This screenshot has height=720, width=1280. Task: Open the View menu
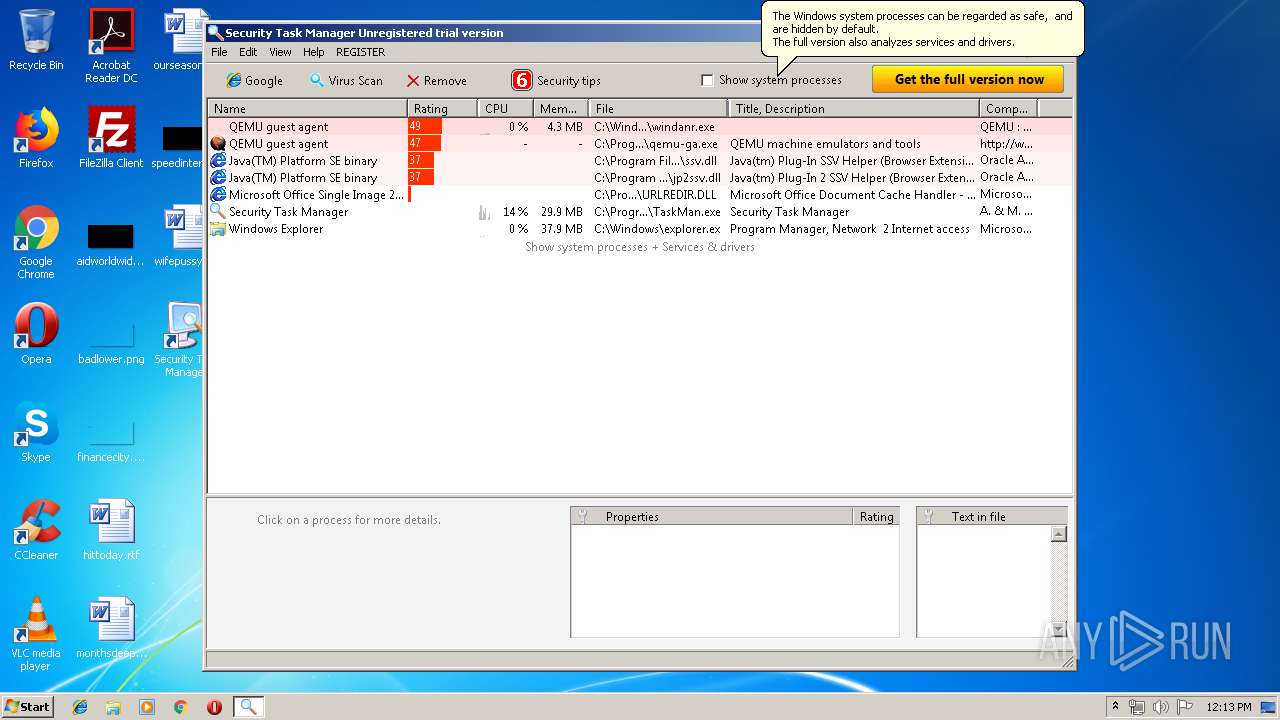(280, 52)
